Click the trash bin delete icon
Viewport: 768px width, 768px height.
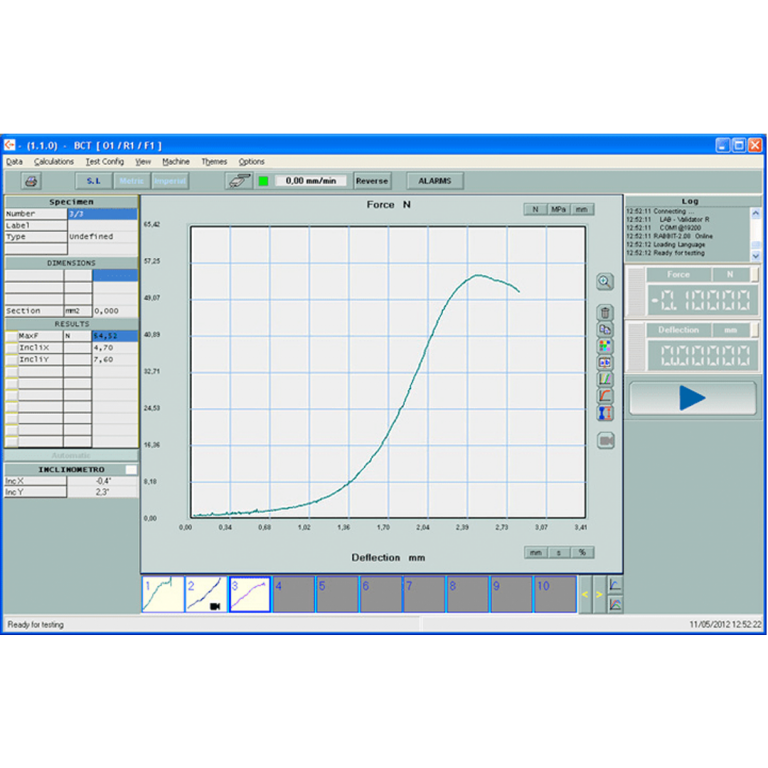click(605, 313)
